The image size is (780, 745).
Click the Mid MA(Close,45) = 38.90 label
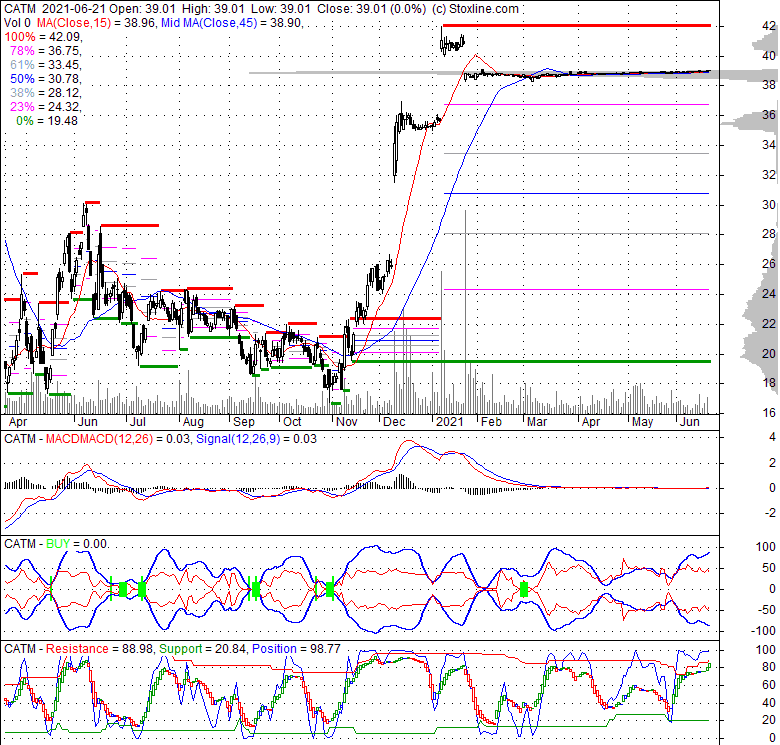coord(232,23)
